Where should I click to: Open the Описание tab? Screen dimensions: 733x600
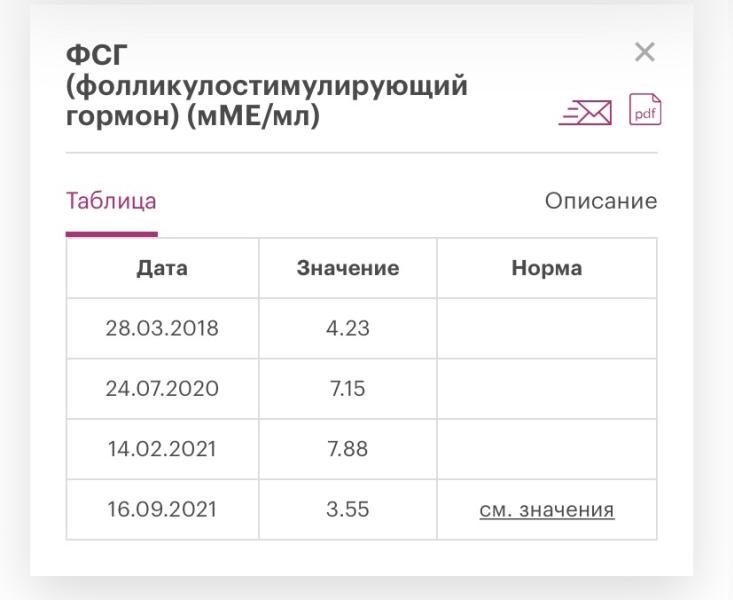click(x=601, y=201)
